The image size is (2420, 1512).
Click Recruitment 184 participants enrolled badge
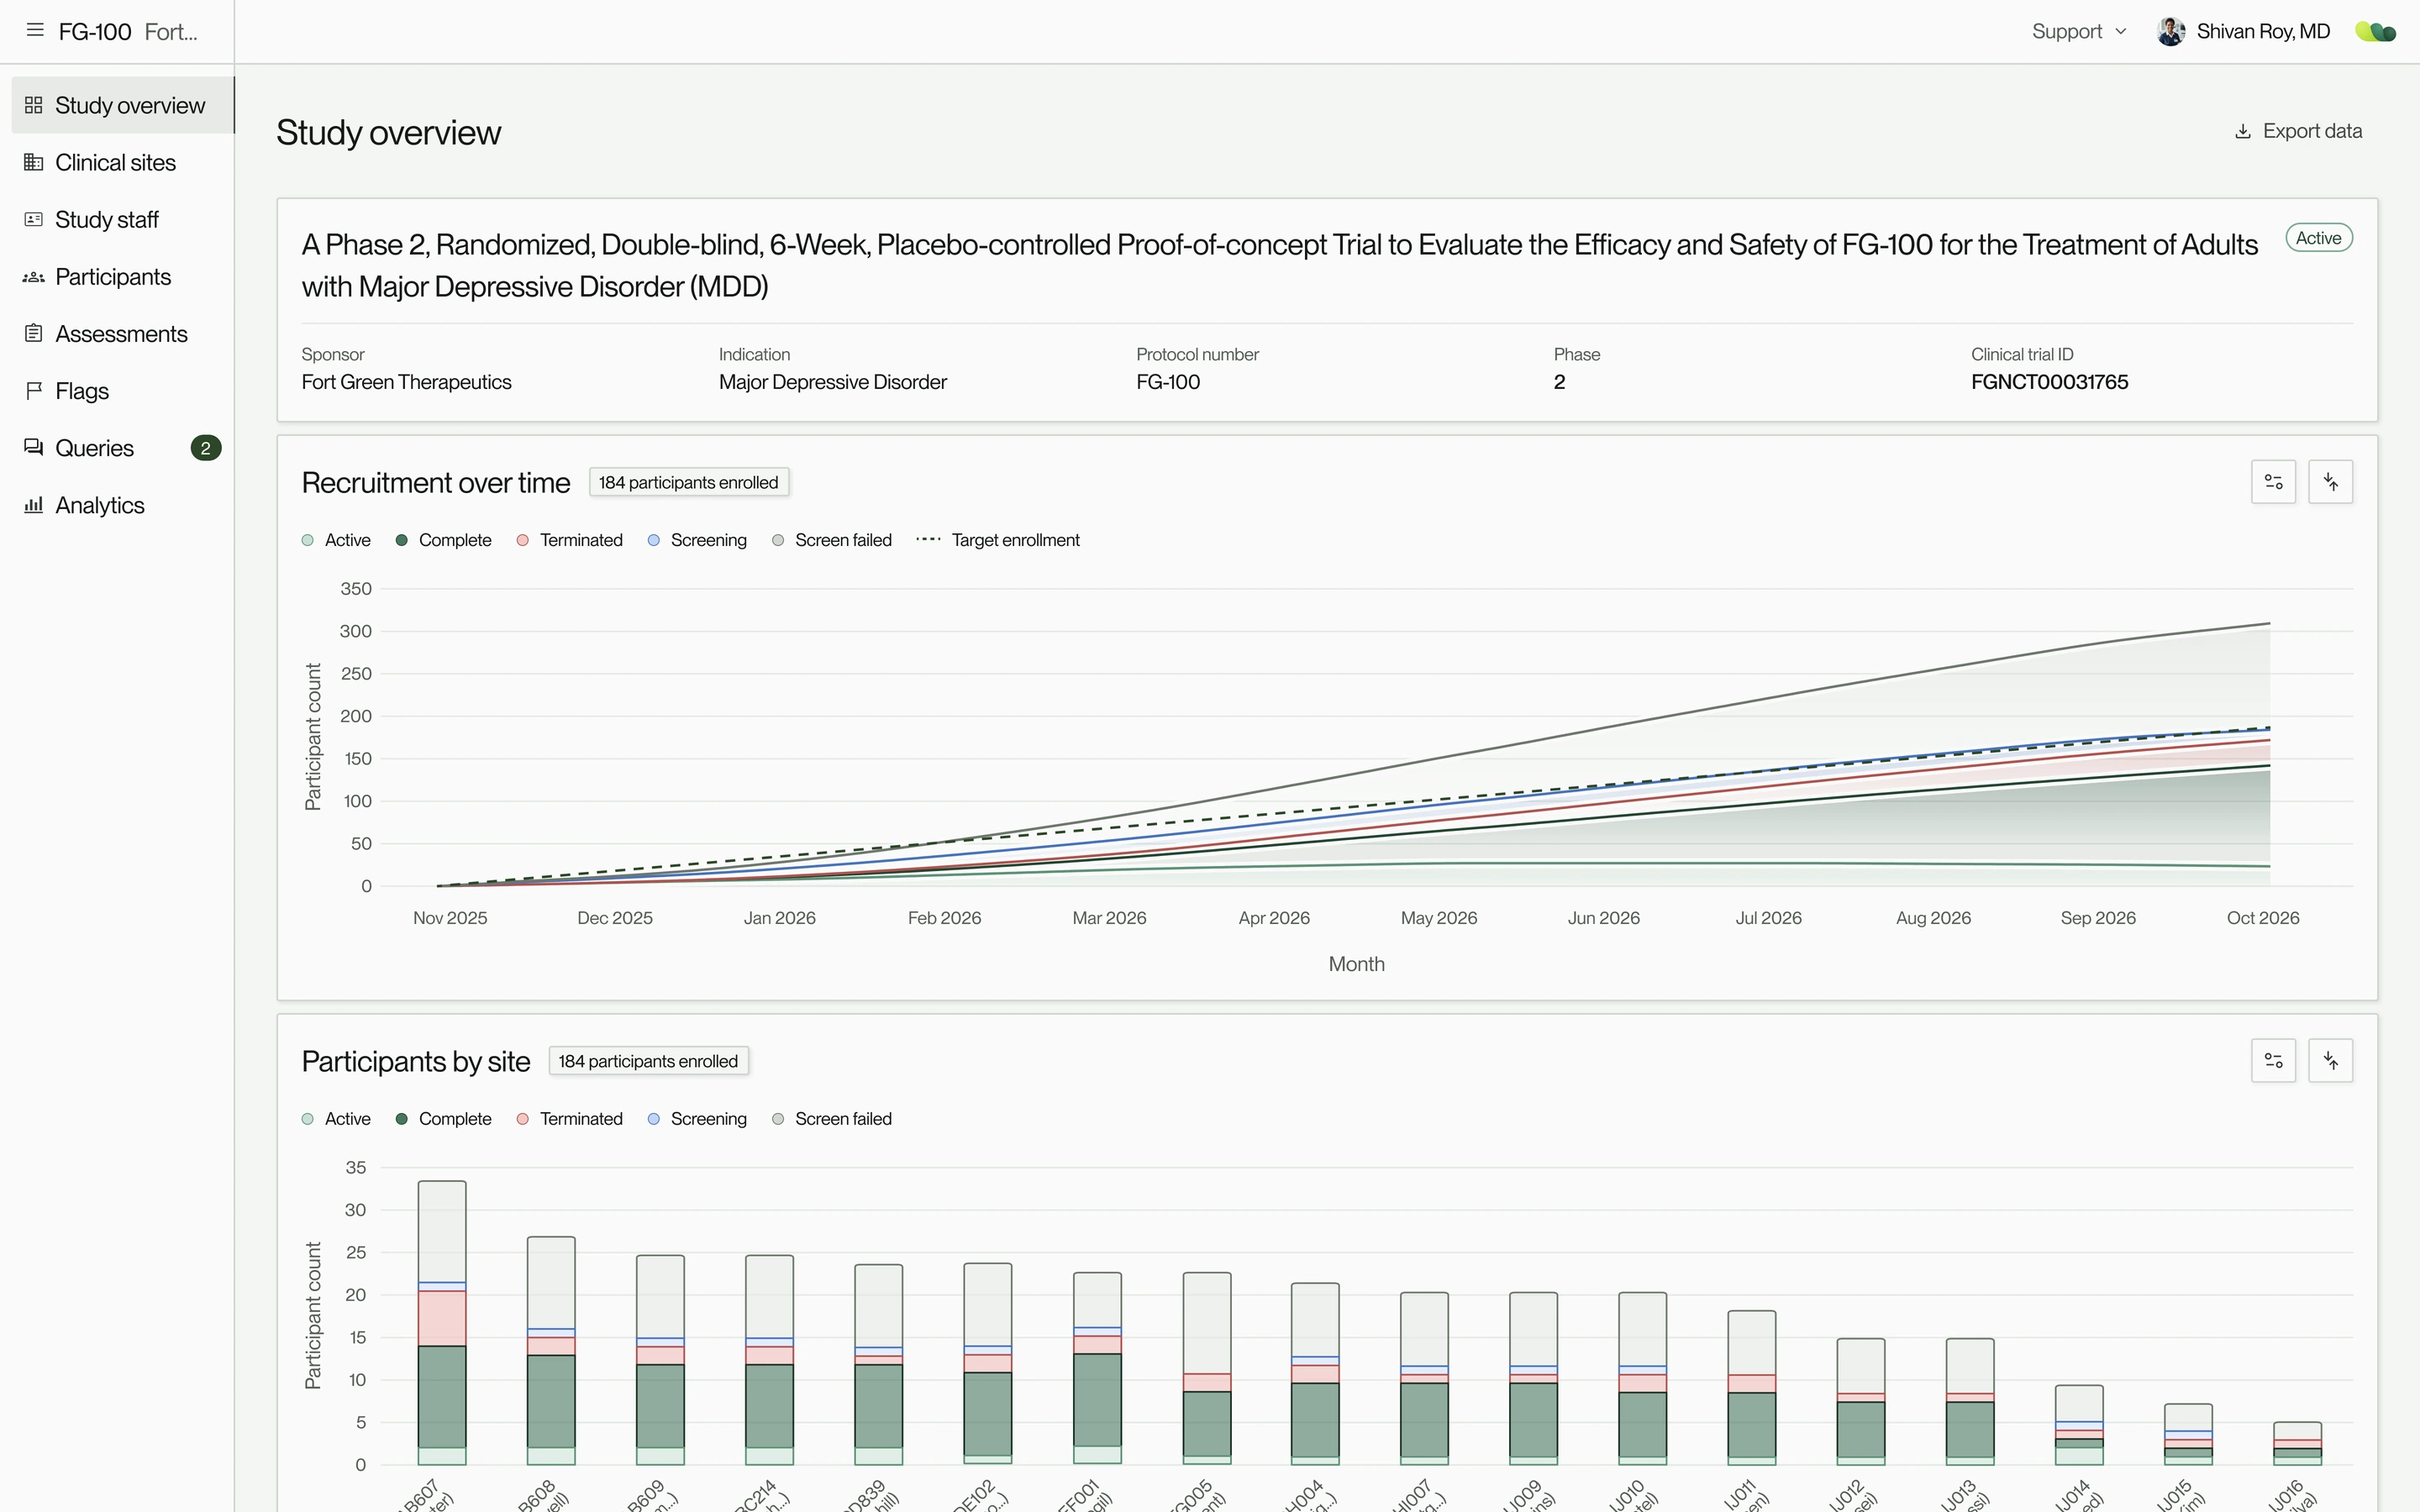click(x=689, y=482)
